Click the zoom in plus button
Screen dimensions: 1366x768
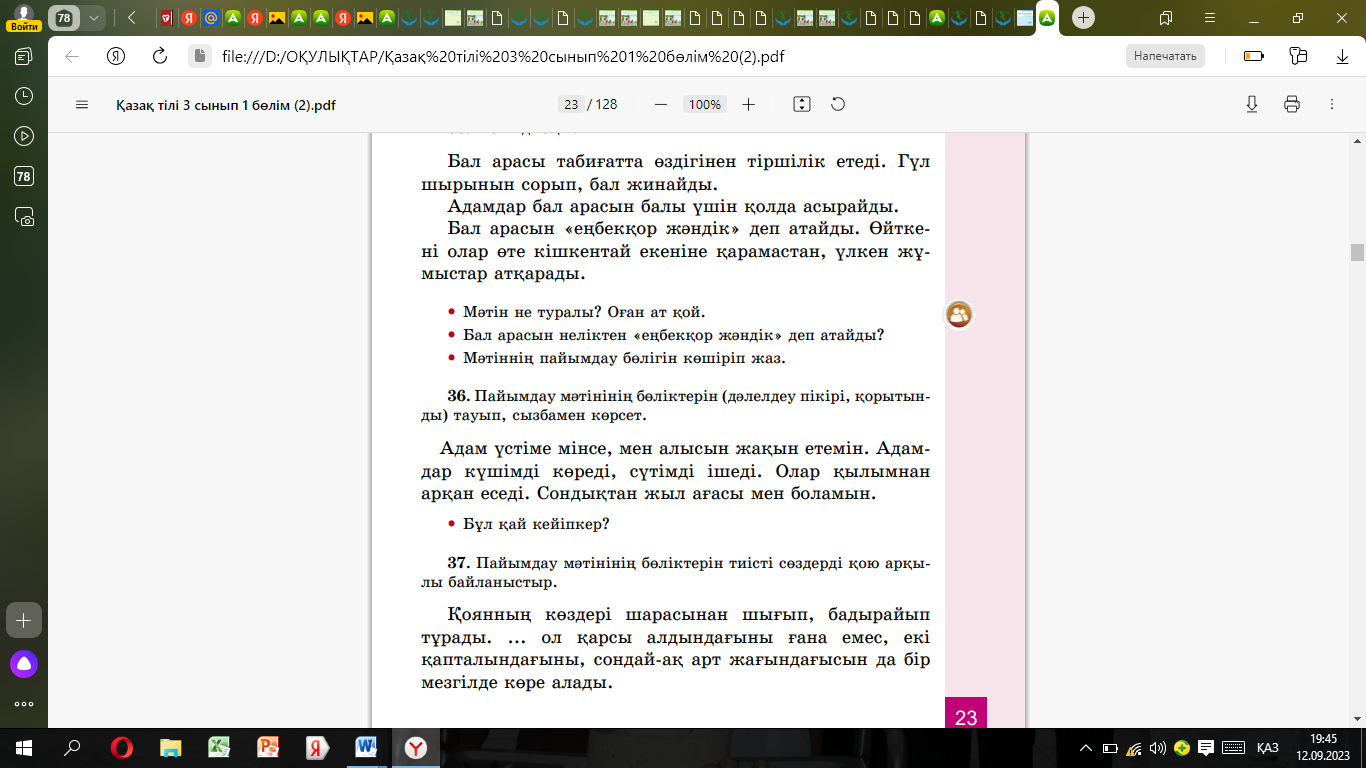(749, 104)
